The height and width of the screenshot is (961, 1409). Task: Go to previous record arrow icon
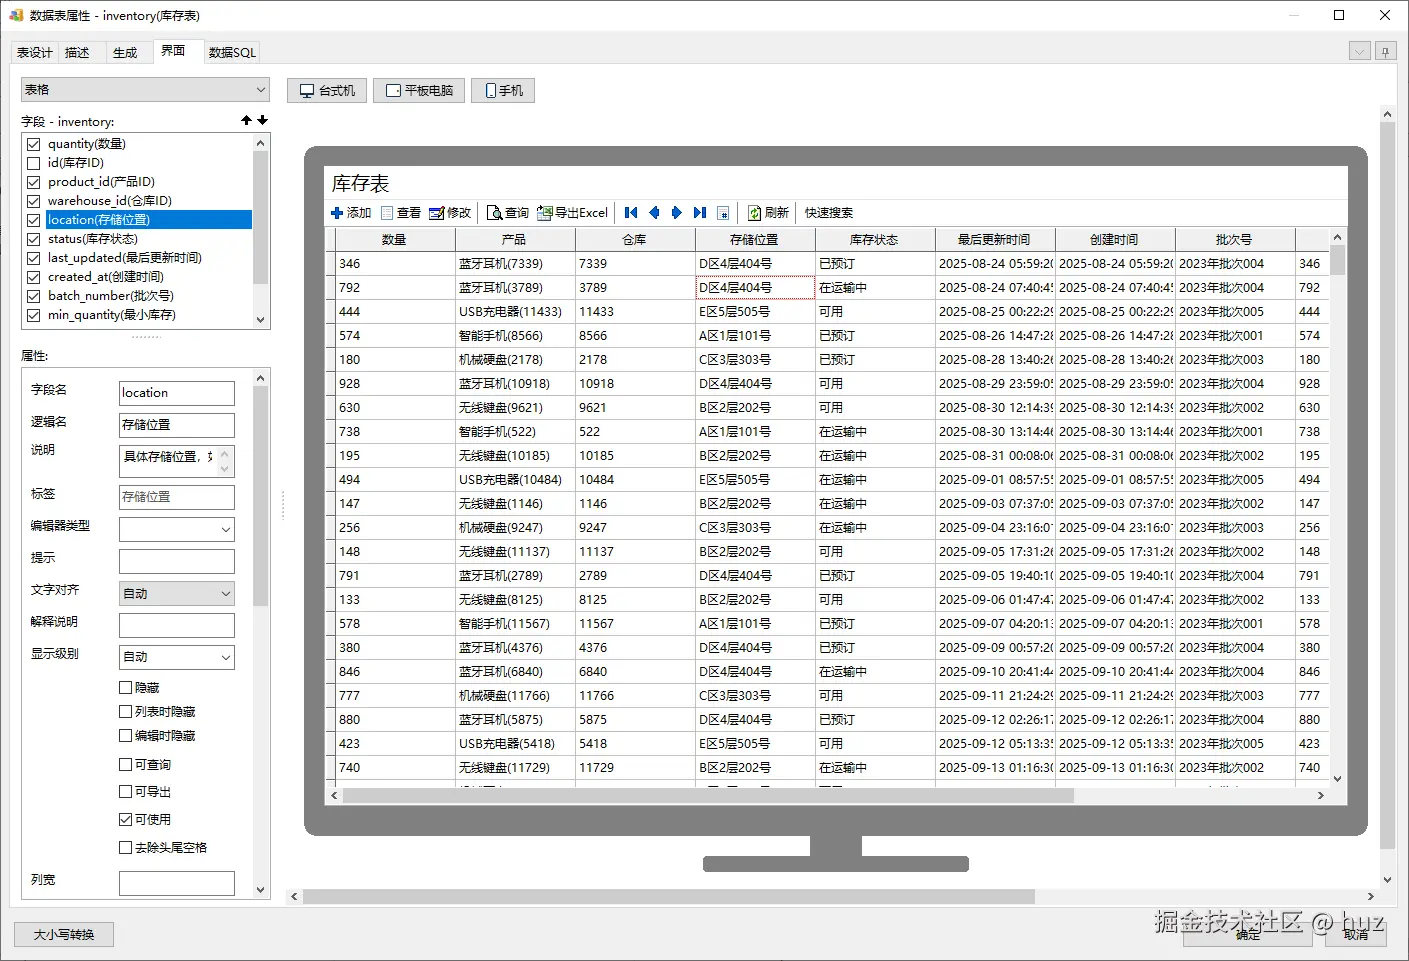[x=654, y=213]
